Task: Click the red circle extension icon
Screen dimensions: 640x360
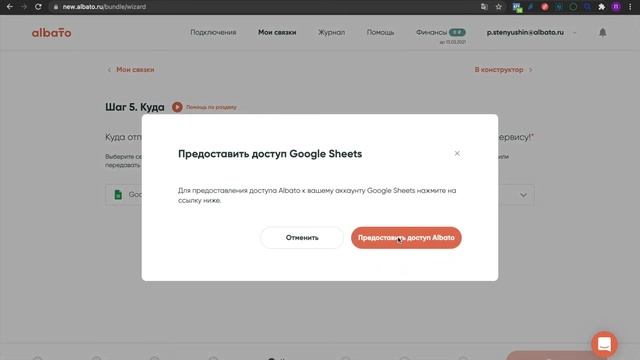Action: (x=544, y=7)
